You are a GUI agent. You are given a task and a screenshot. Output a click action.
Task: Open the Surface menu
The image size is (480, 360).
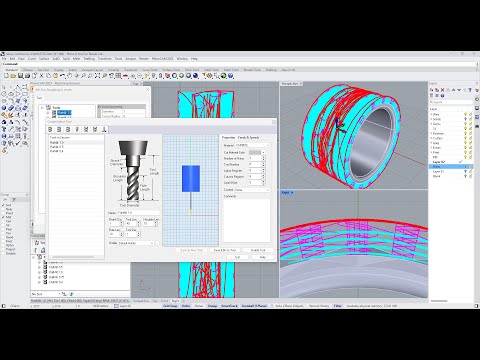coord(44,59)
